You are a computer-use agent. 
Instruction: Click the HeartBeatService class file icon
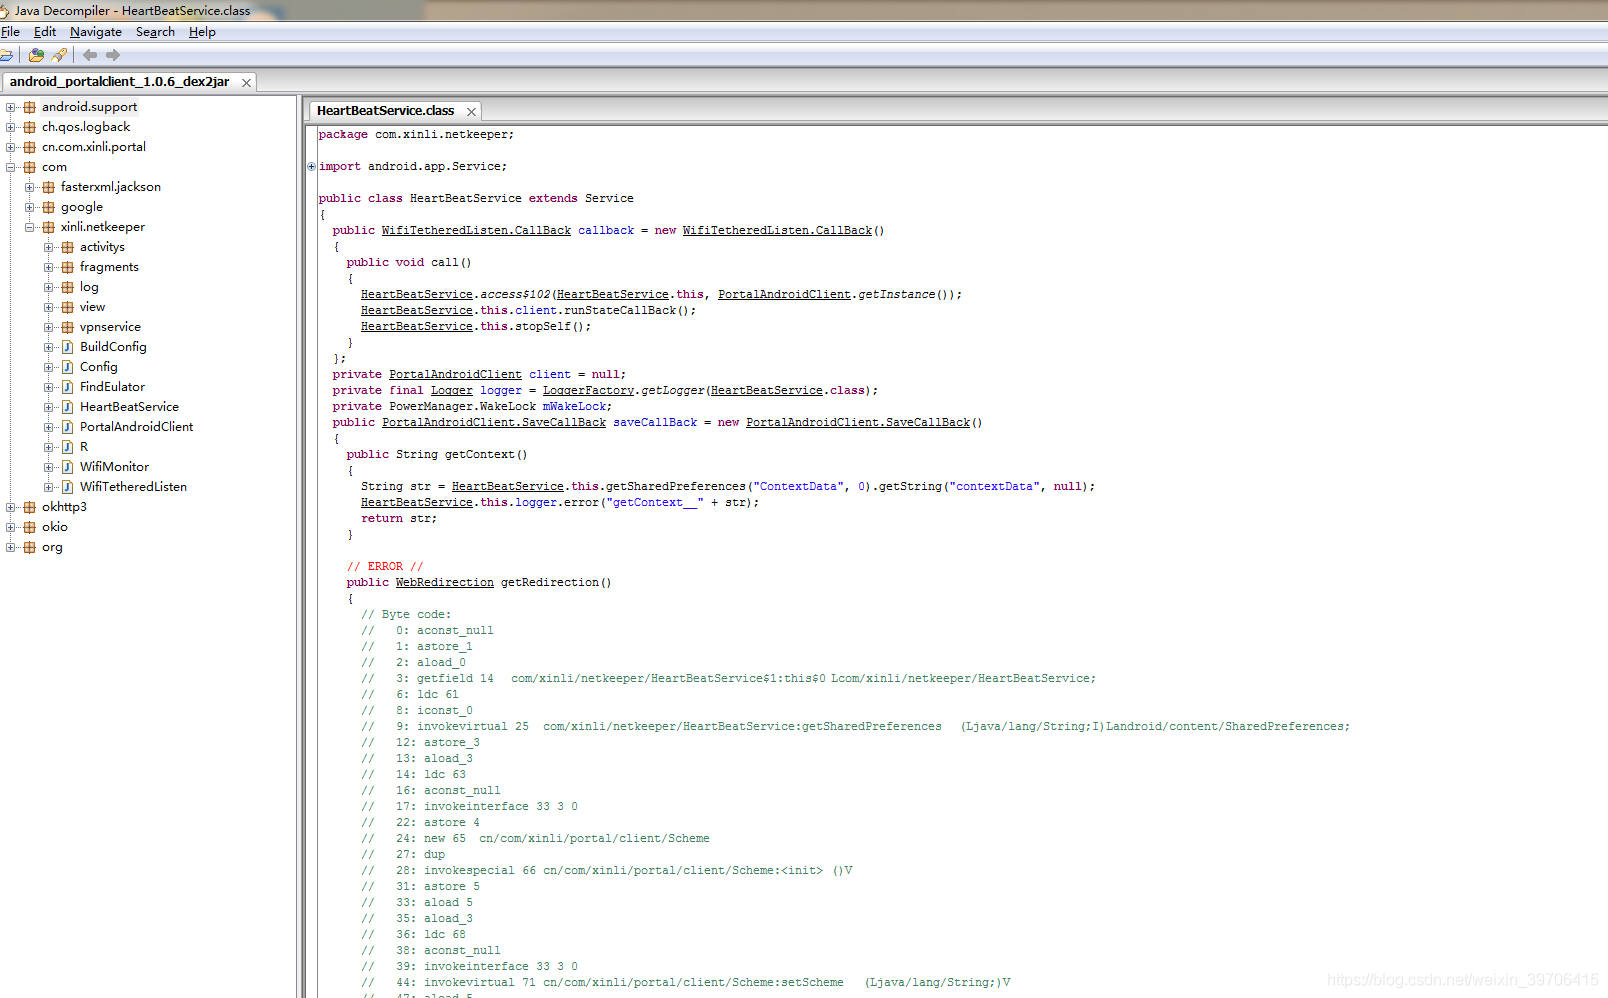click(68, 407)
